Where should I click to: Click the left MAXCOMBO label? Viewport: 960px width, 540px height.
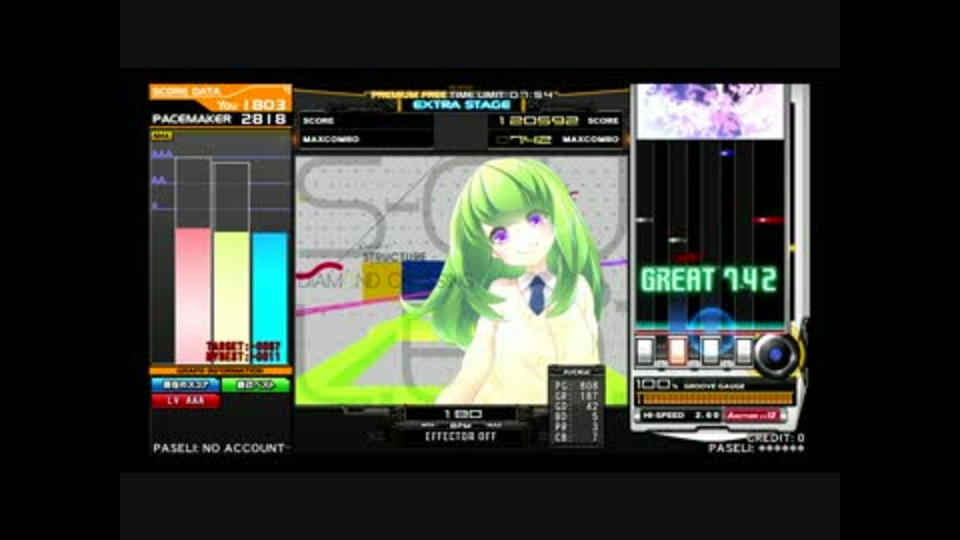[x=331, y=140]
